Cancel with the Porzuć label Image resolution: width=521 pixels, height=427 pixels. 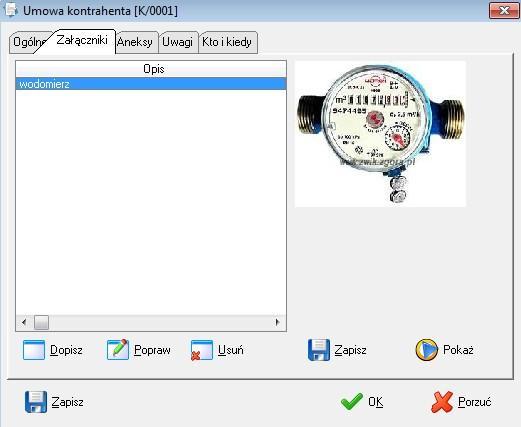(x=474, y=402)
